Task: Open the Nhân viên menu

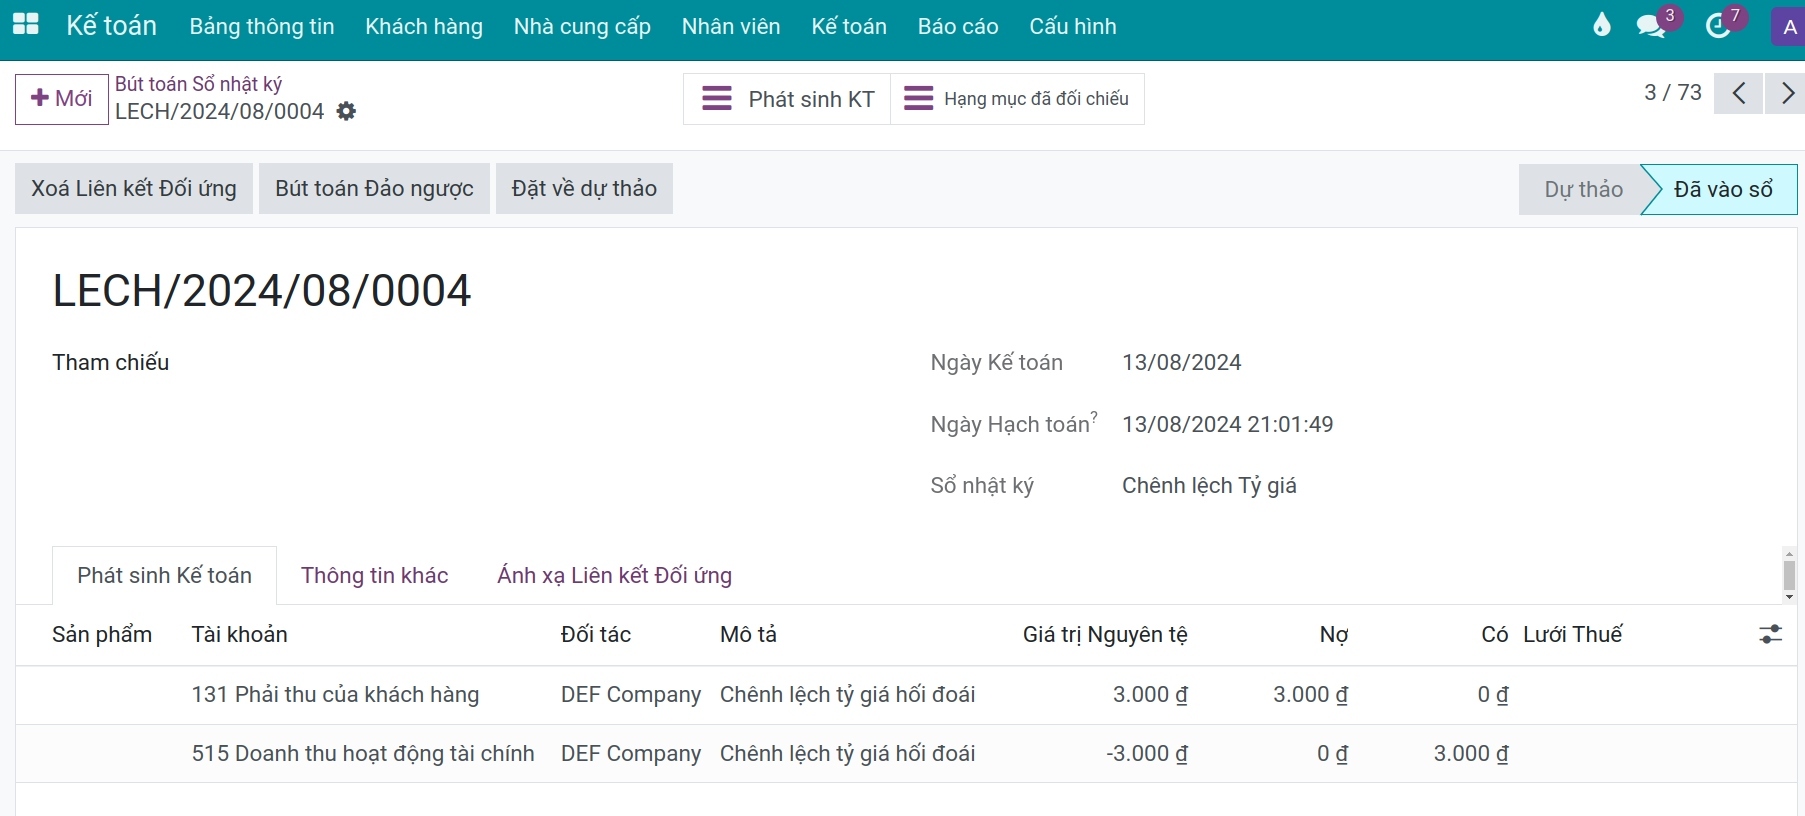Action: [731, 27]
